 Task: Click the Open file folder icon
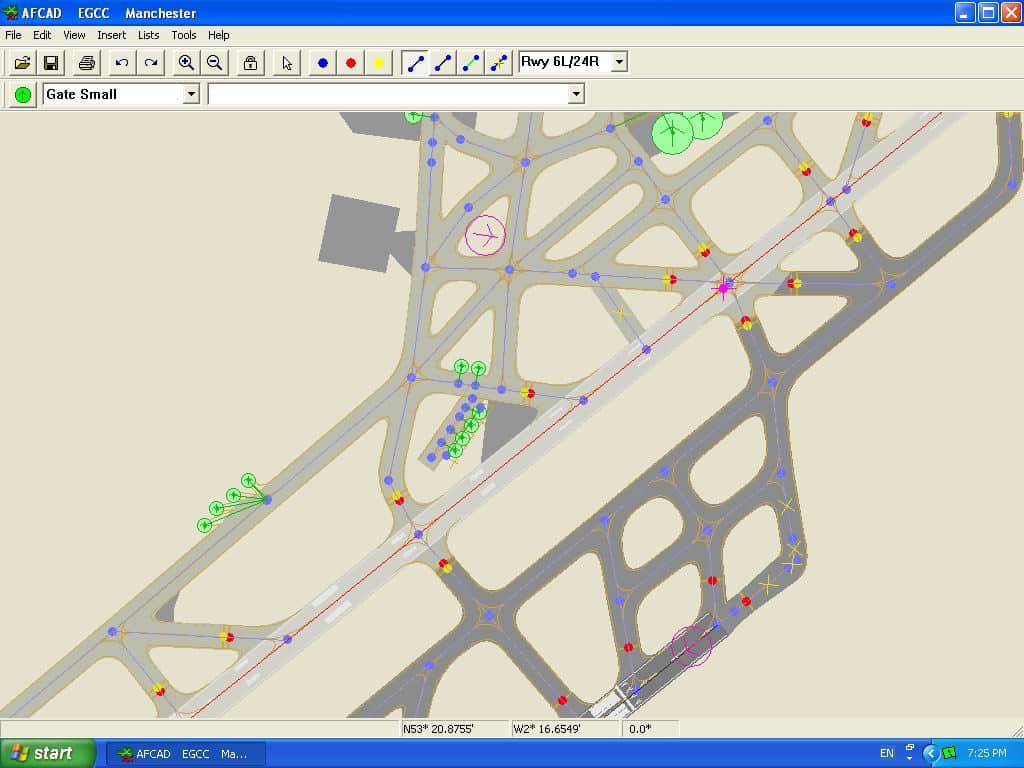point(22,63)
